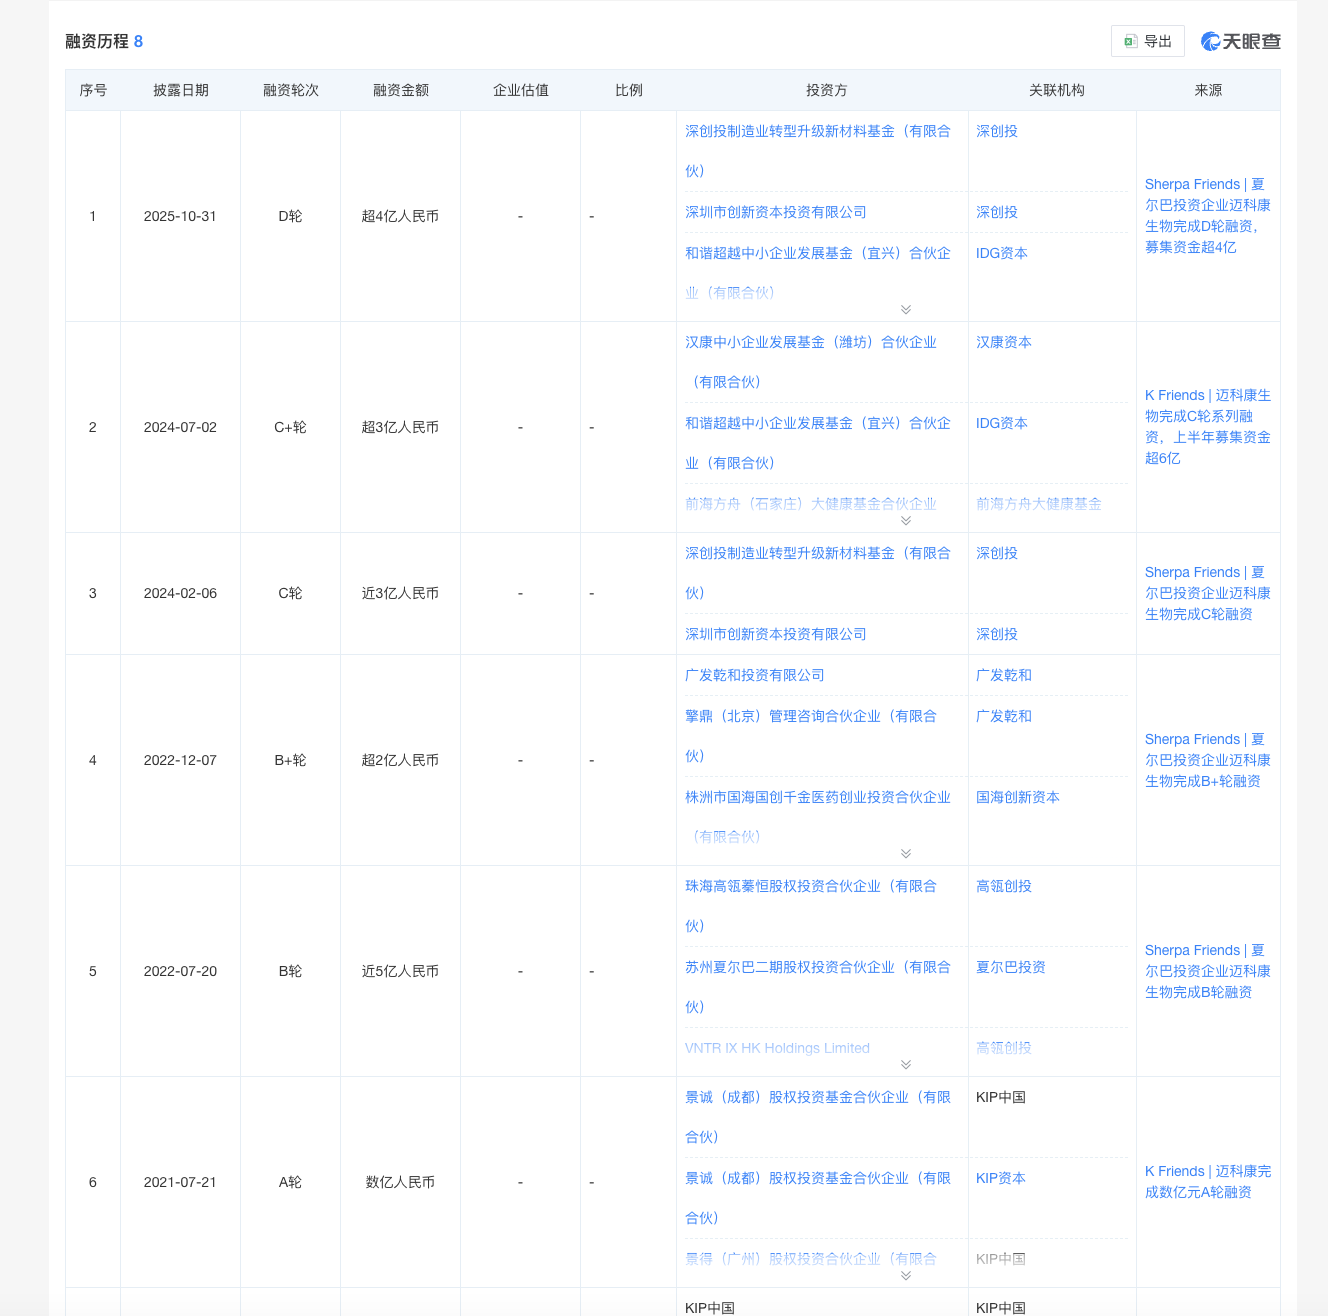Click the 国海创新资本 related institution link
Screen dimensions: 1328x1316
point(1017,797)
